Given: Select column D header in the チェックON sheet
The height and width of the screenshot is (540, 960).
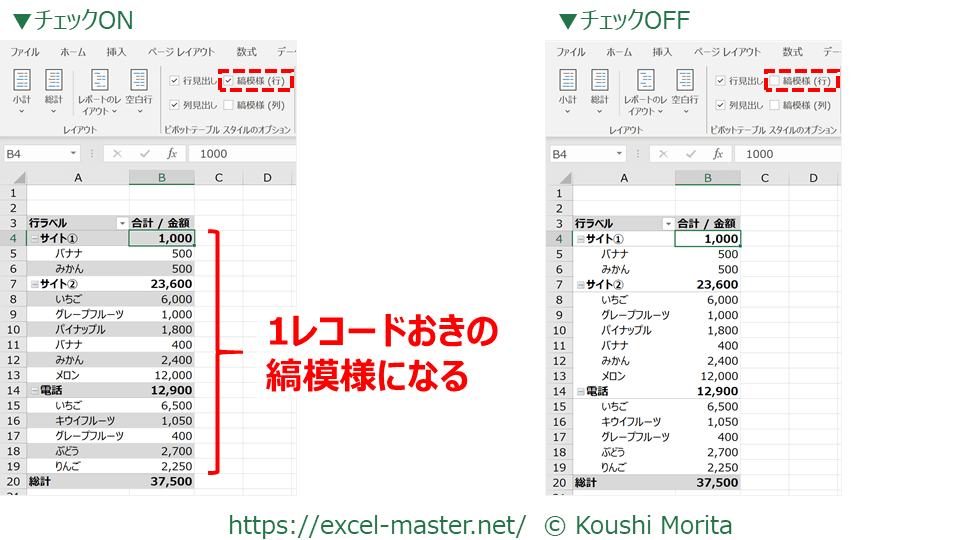Looking at the screenshot, I should [267, 178].
